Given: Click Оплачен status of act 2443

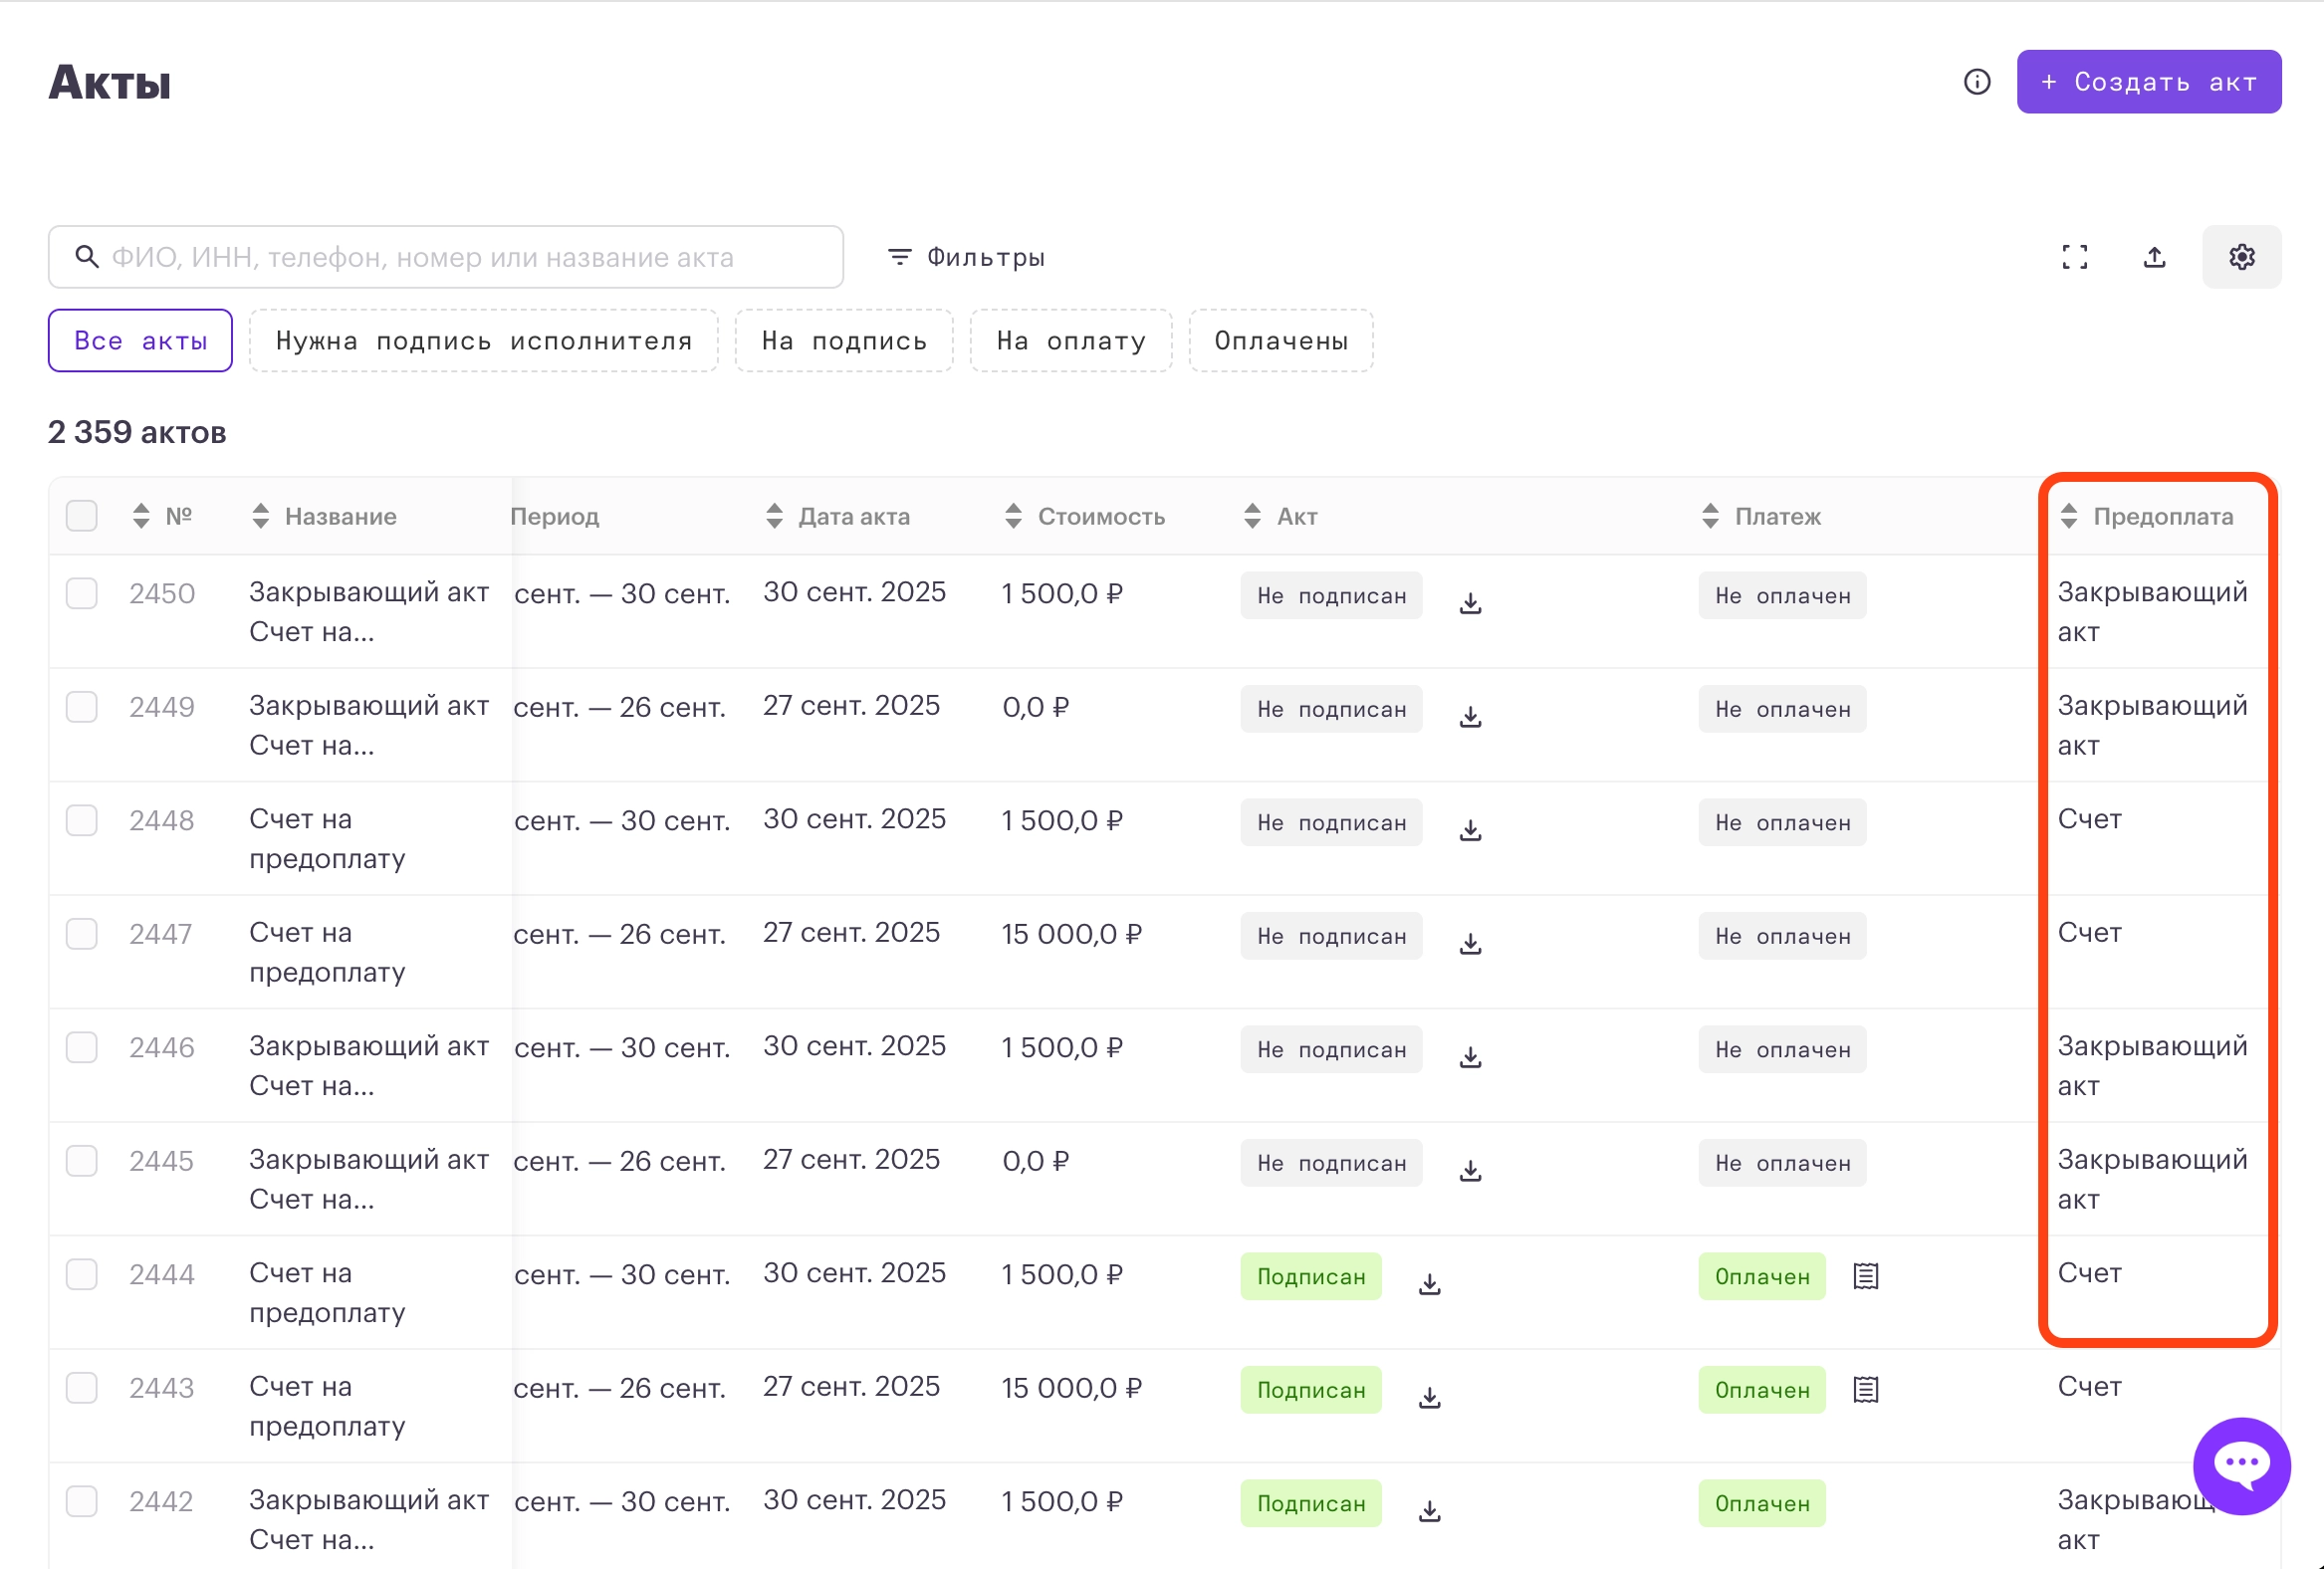Looking at the screenshot, I should [x=1762, y=1390].
